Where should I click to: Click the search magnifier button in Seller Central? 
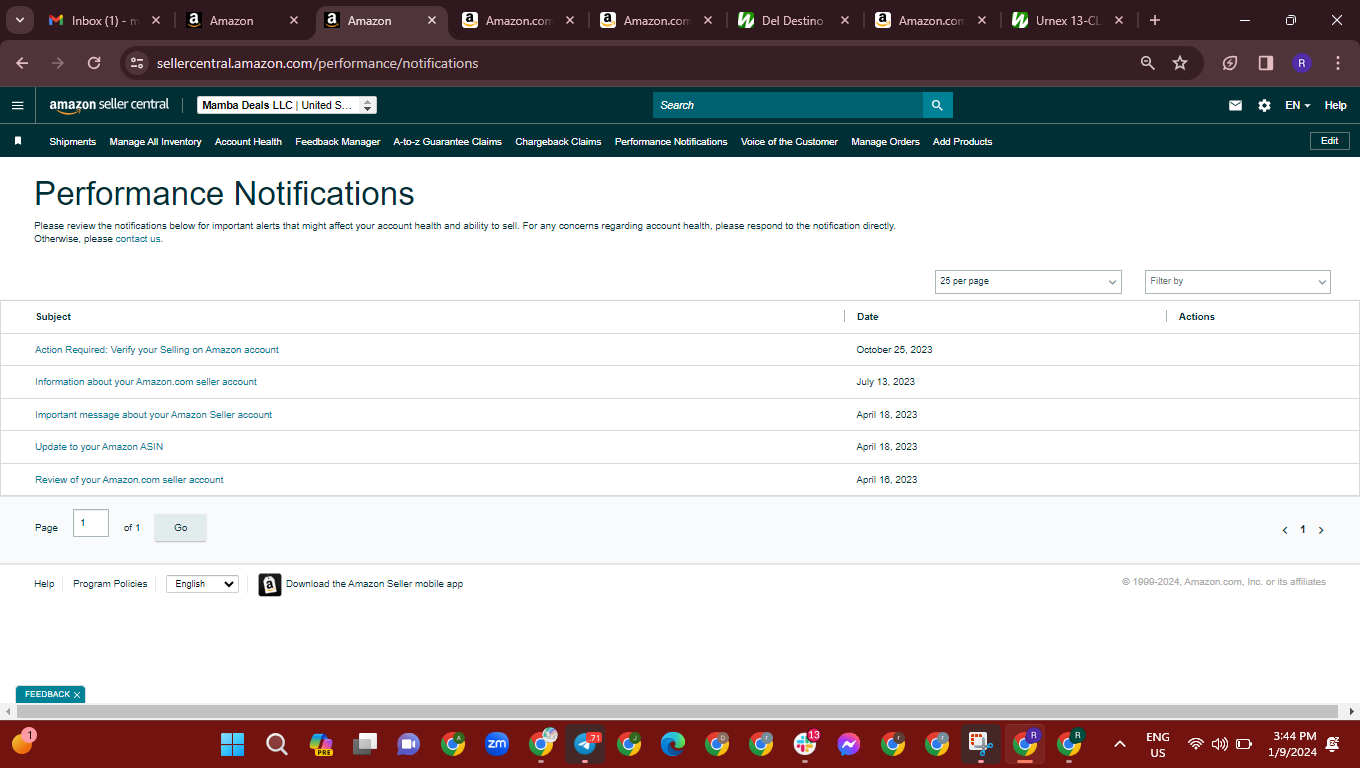(937, 105)
